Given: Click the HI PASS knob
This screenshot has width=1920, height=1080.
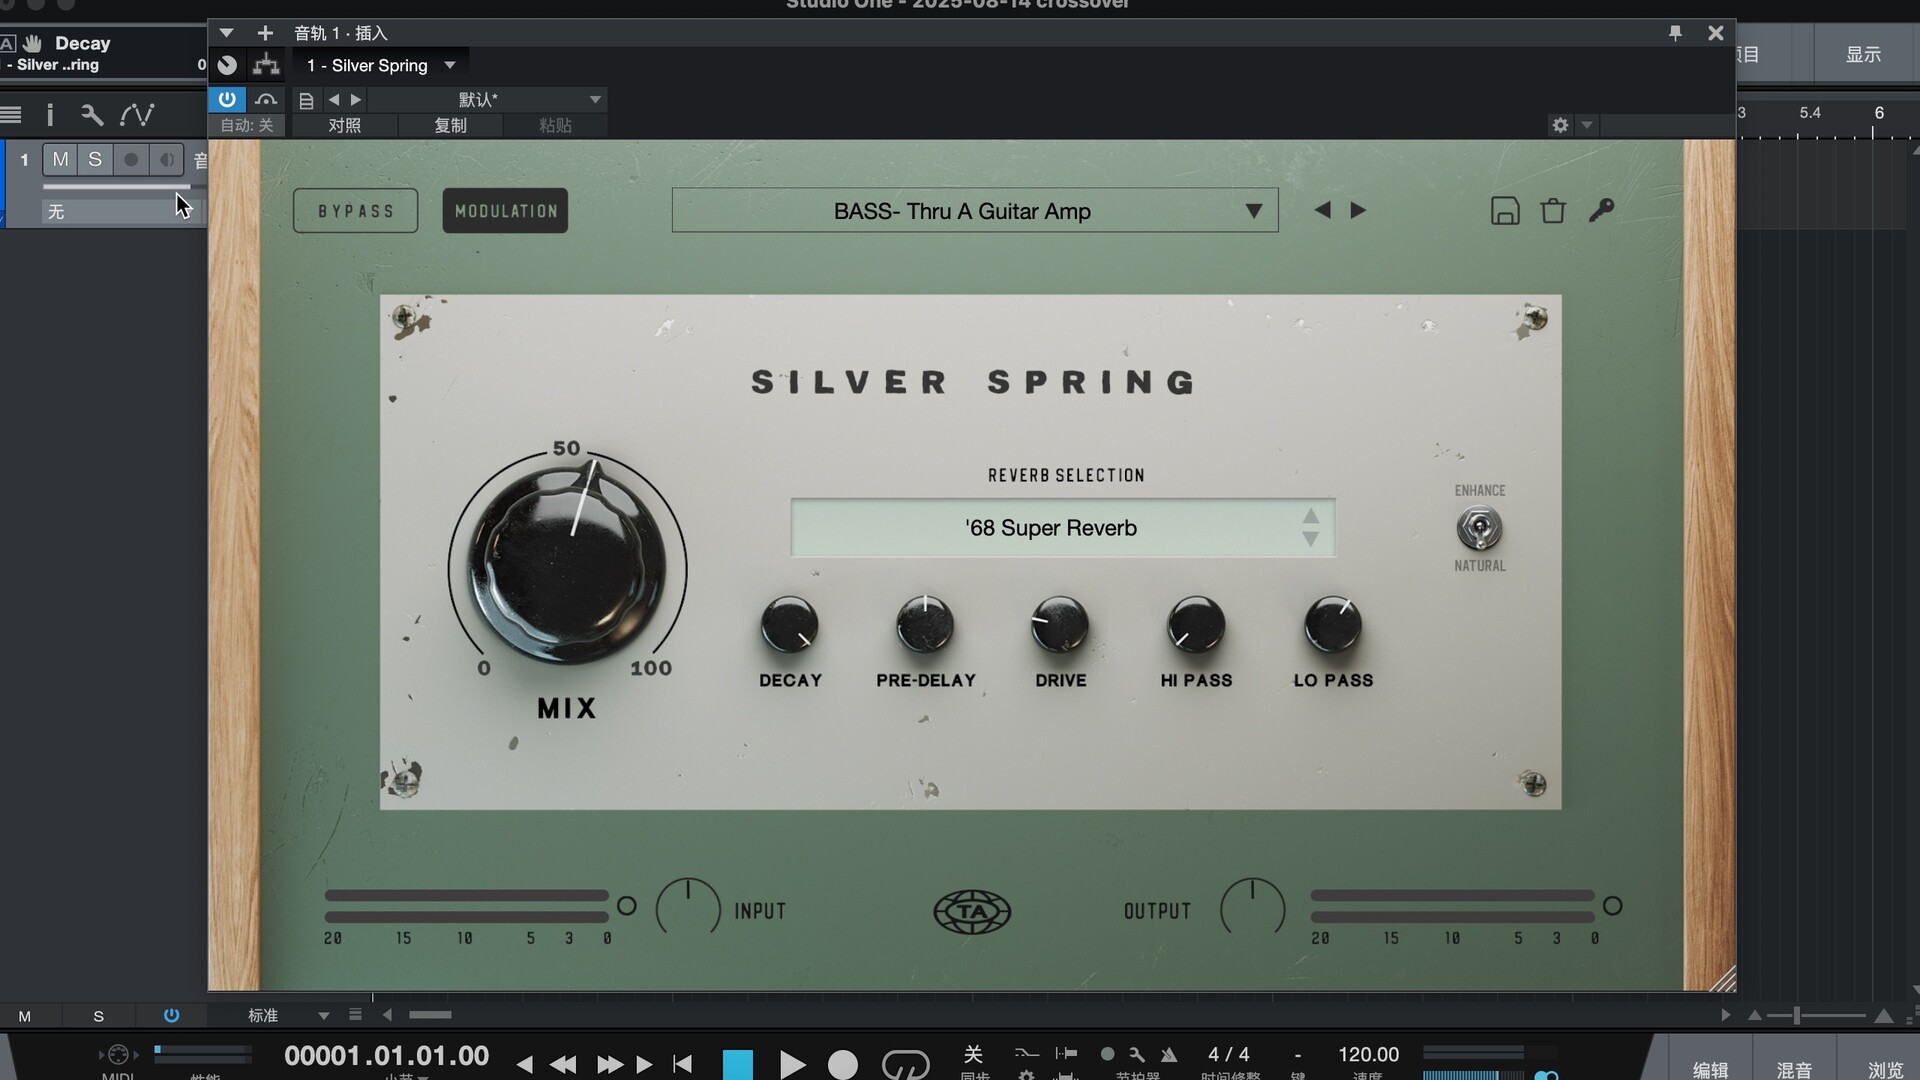Looking at the screenshot, I should 1196,625.
